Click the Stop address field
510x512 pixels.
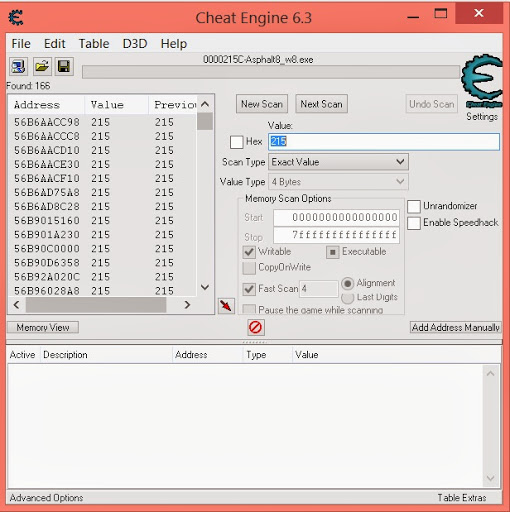point(336,235)
